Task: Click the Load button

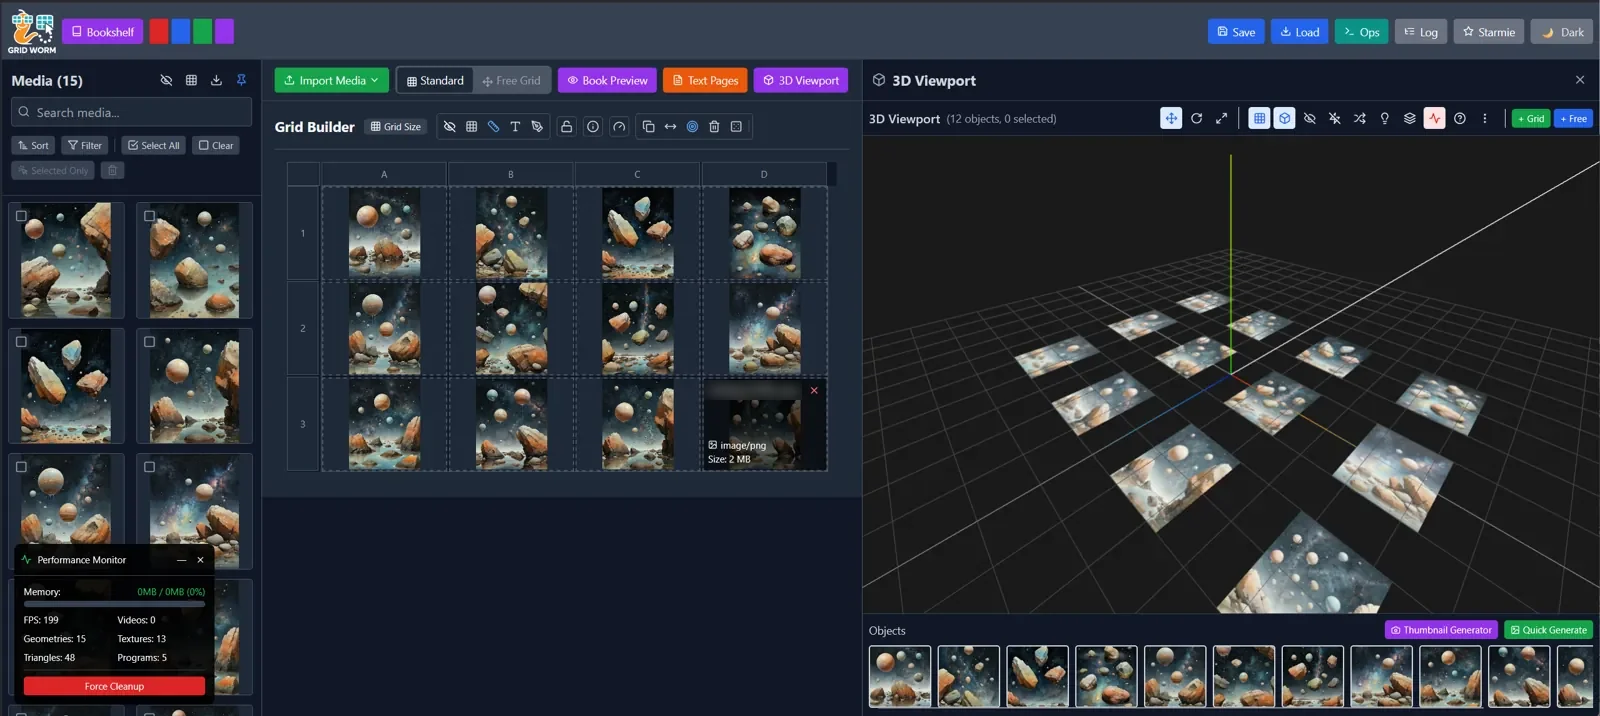Action: pos(1299,32)
